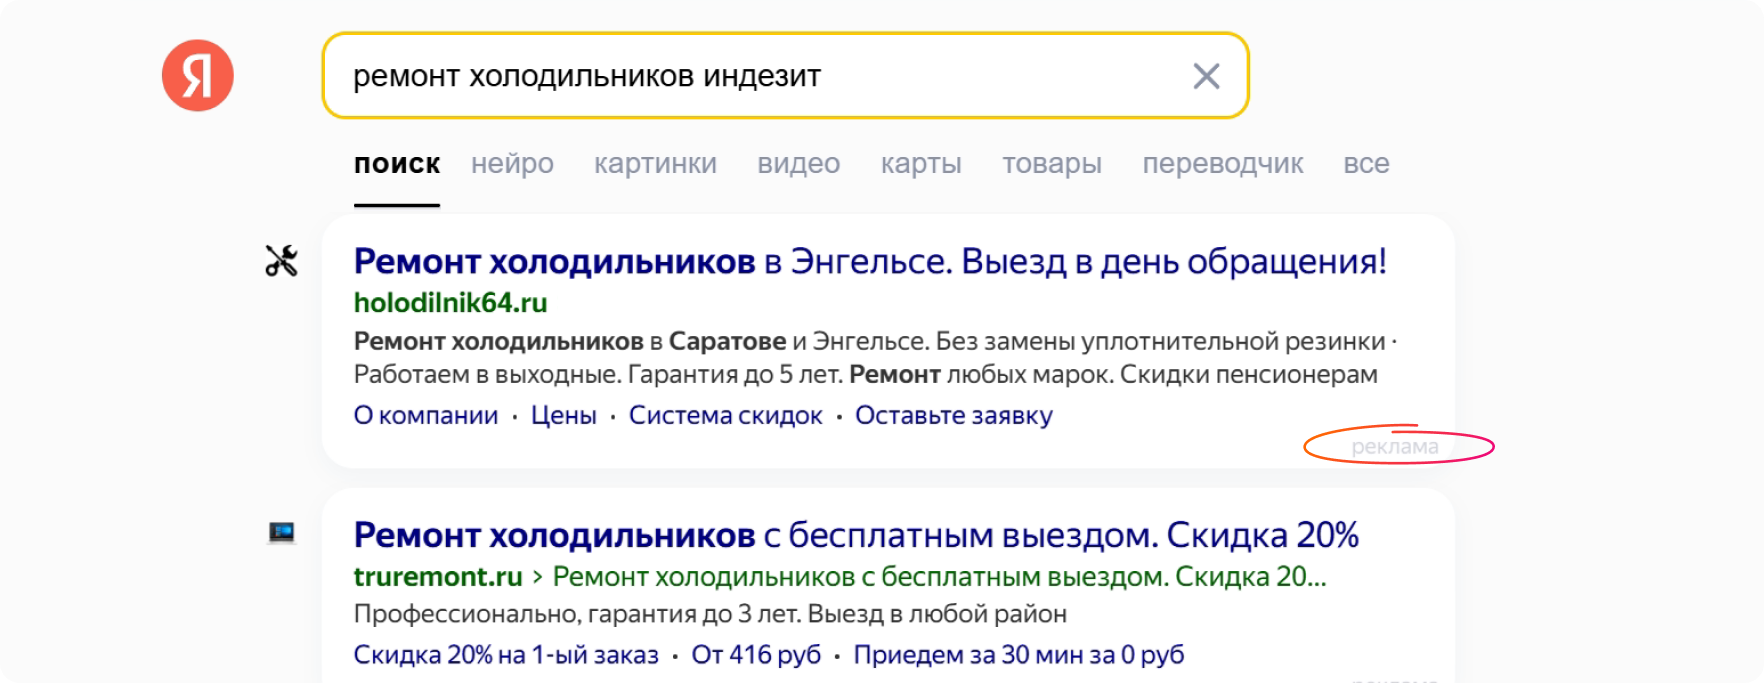Click the Yandex logo icon
The width and height of the screenshot is (1764, 683).
(x=198, y=76)
